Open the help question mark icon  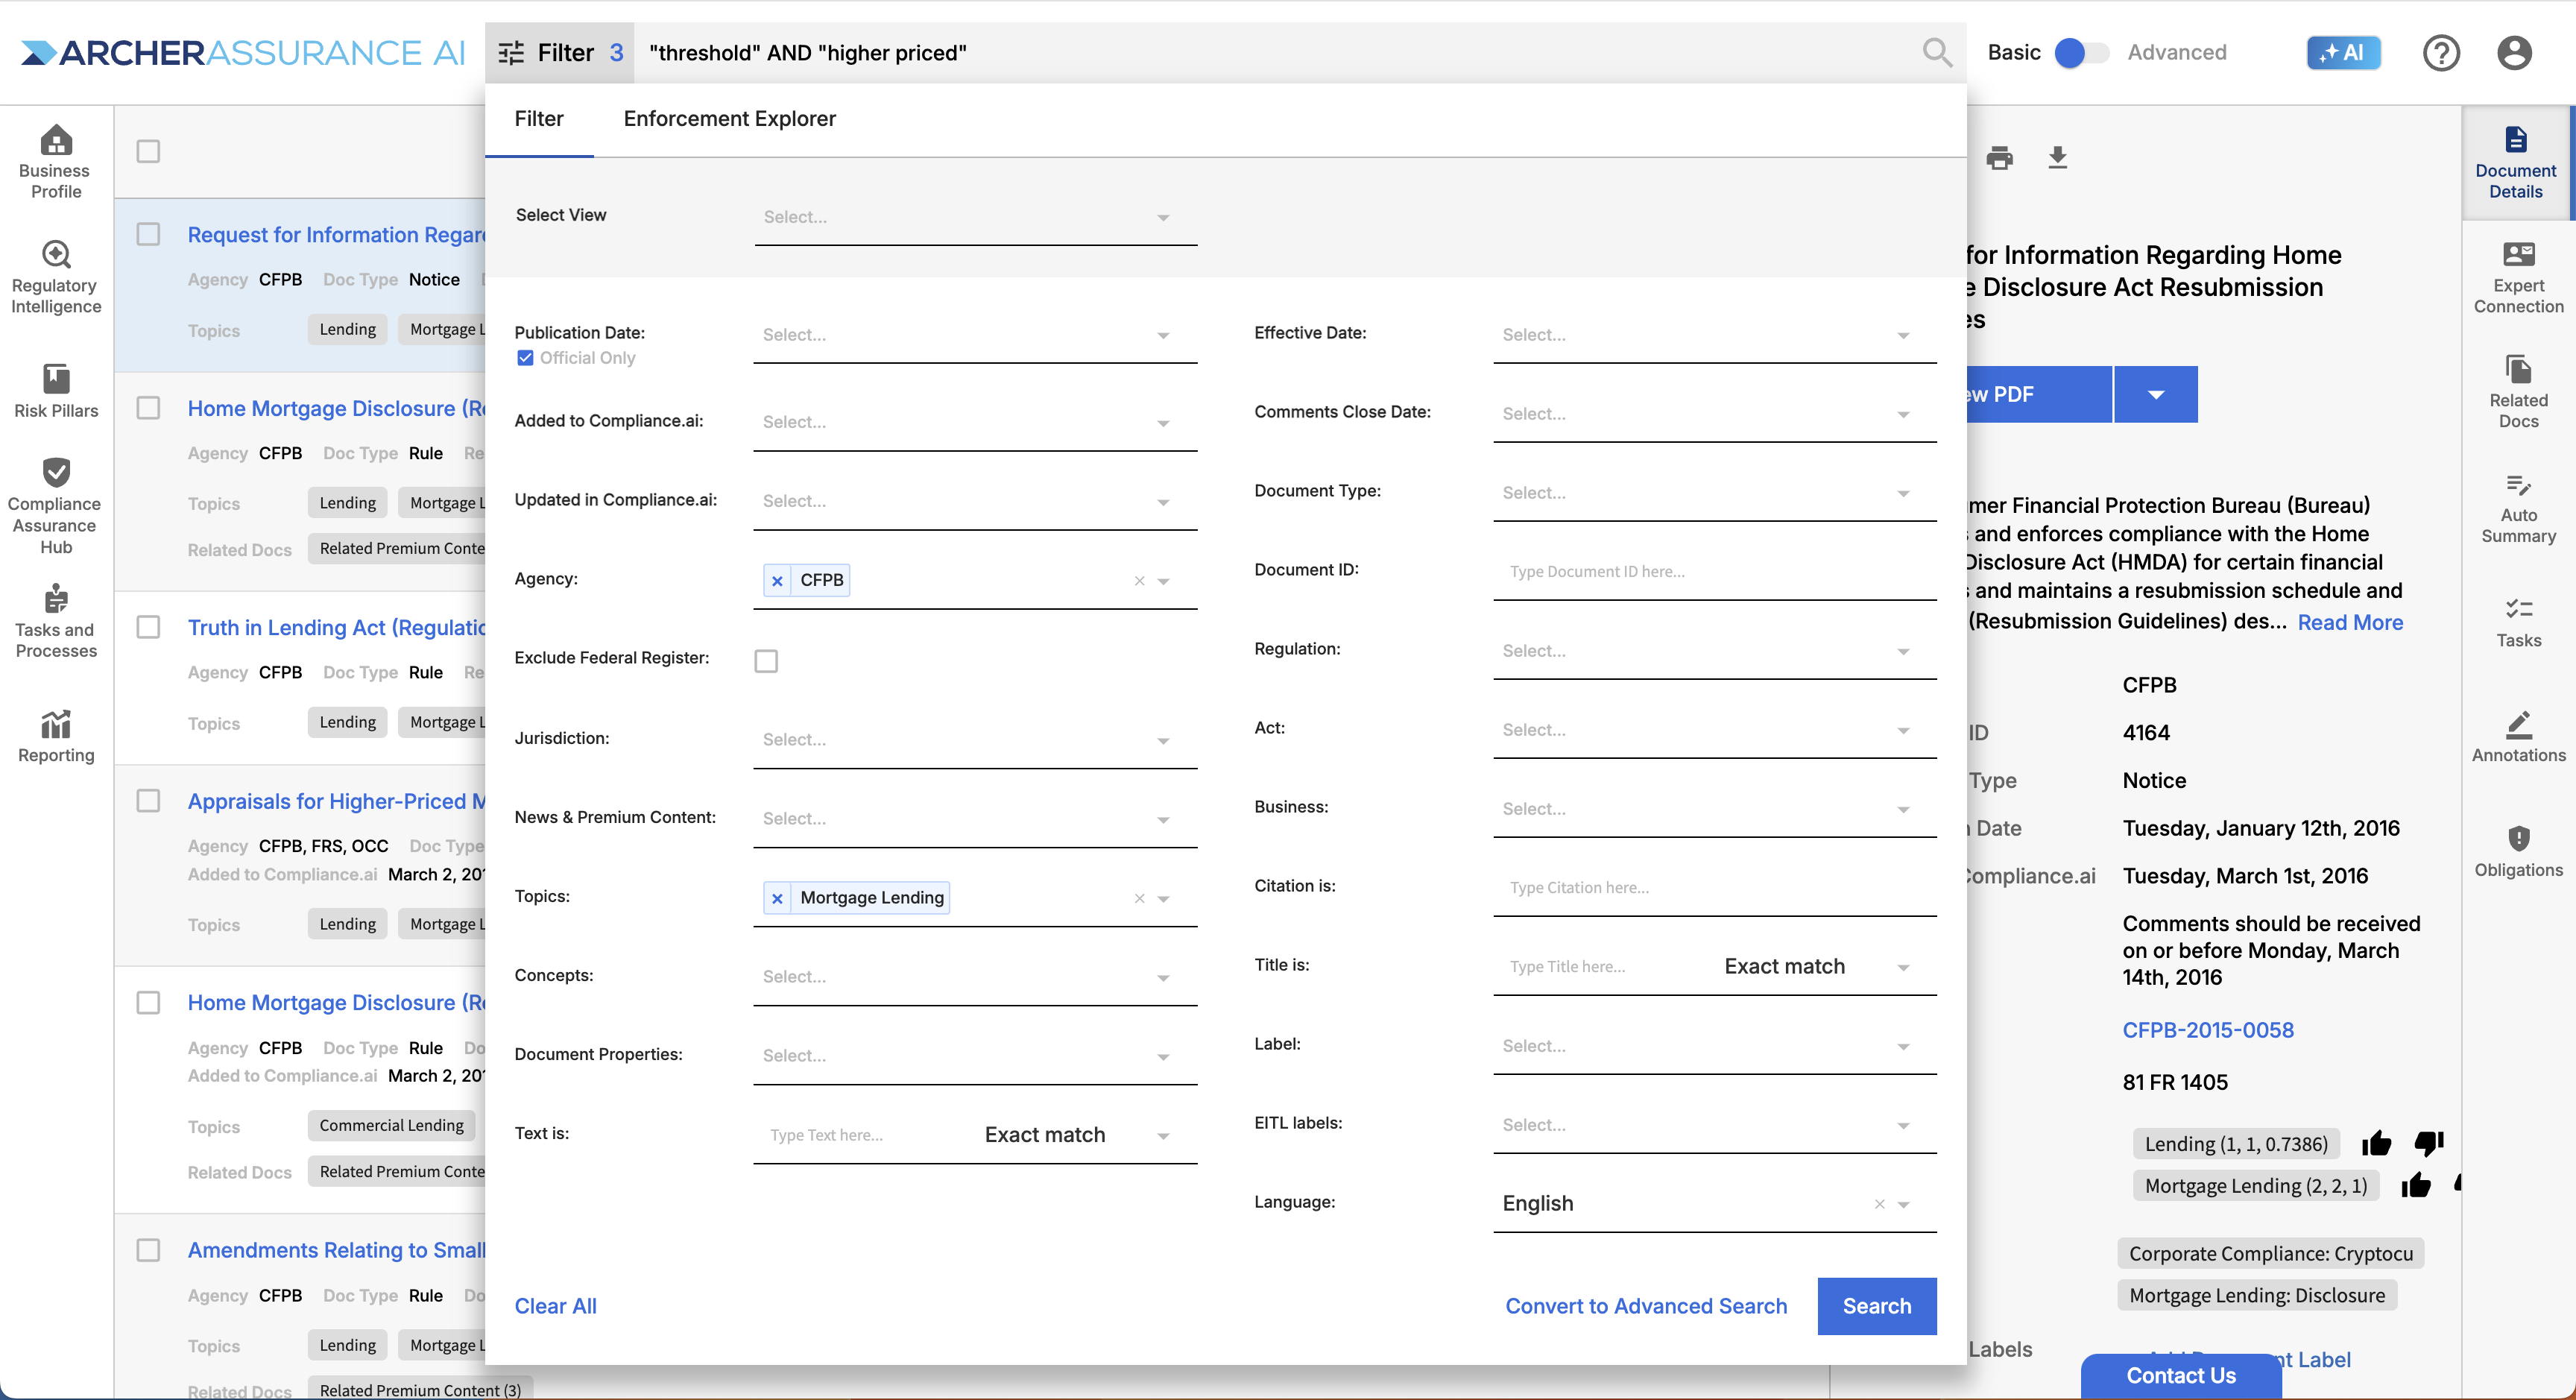point(2441,52)
